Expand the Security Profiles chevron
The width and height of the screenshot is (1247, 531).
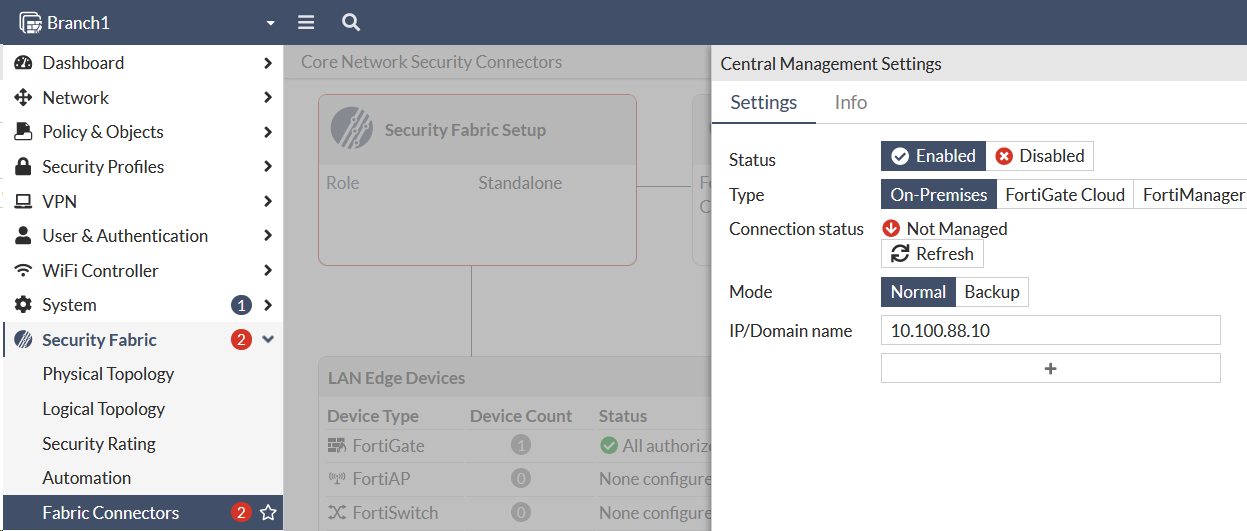pos(267,167)
